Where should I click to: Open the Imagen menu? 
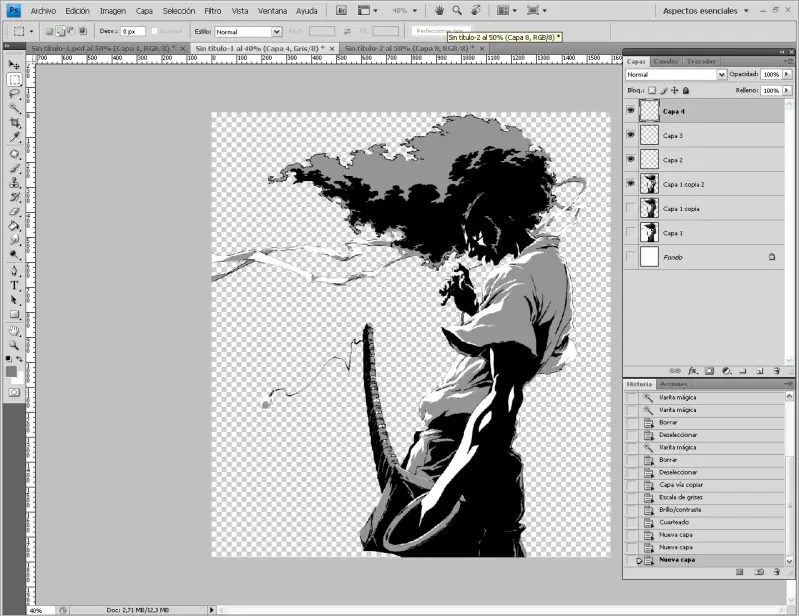(x=113, y=11)
